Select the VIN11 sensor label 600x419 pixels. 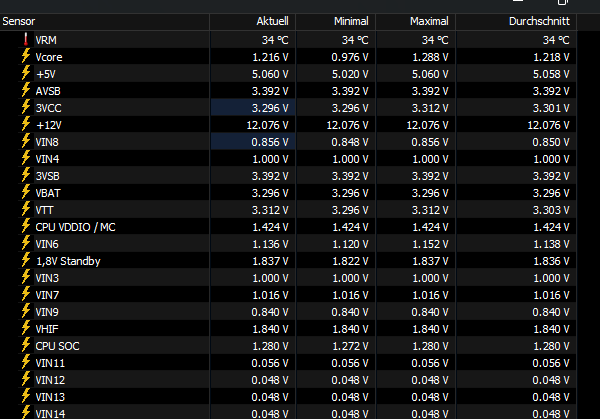[x=50, y=363]
